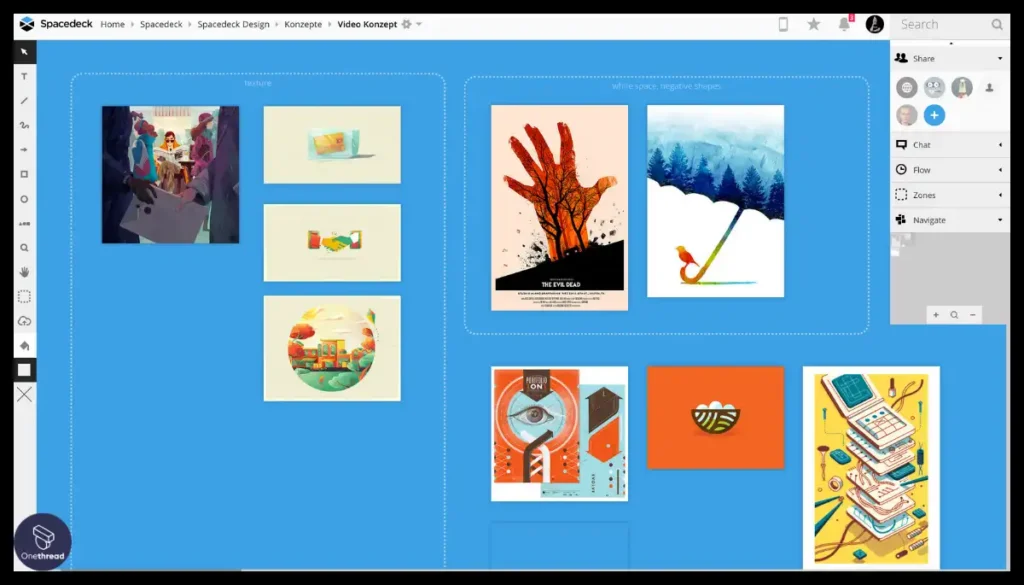Click the star favorites icon
1024x585 pixels.
pyautogui.click(x=814, y=24)
